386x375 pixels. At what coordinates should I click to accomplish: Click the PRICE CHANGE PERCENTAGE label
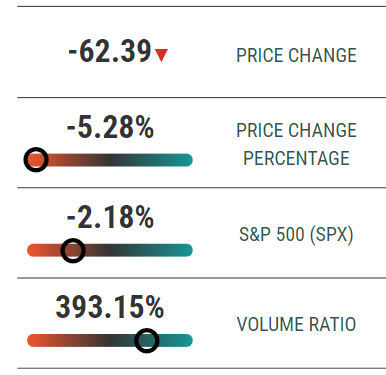pos(296,144)
